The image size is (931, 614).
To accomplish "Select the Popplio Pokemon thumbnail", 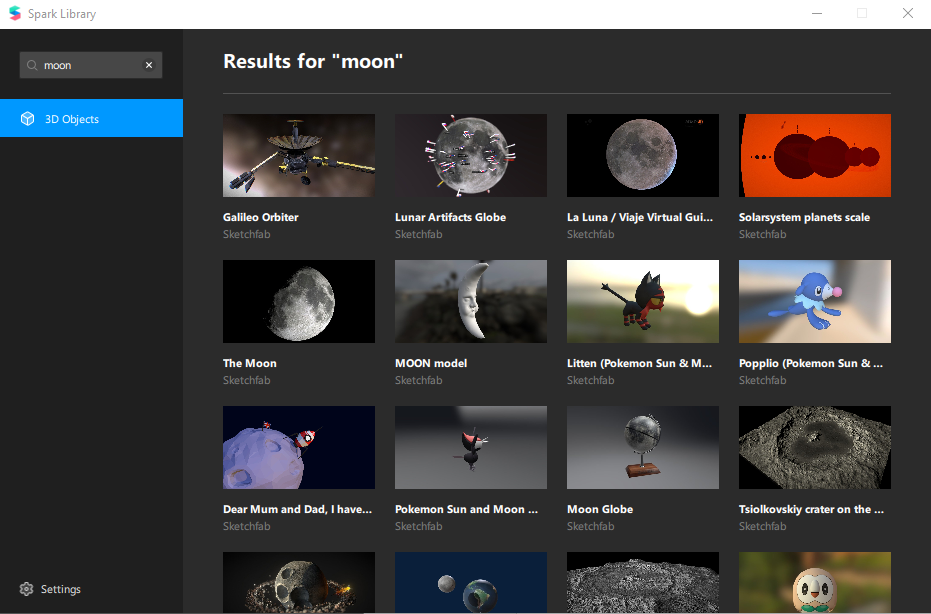I will pyautogui.click(x=814, y=301).
